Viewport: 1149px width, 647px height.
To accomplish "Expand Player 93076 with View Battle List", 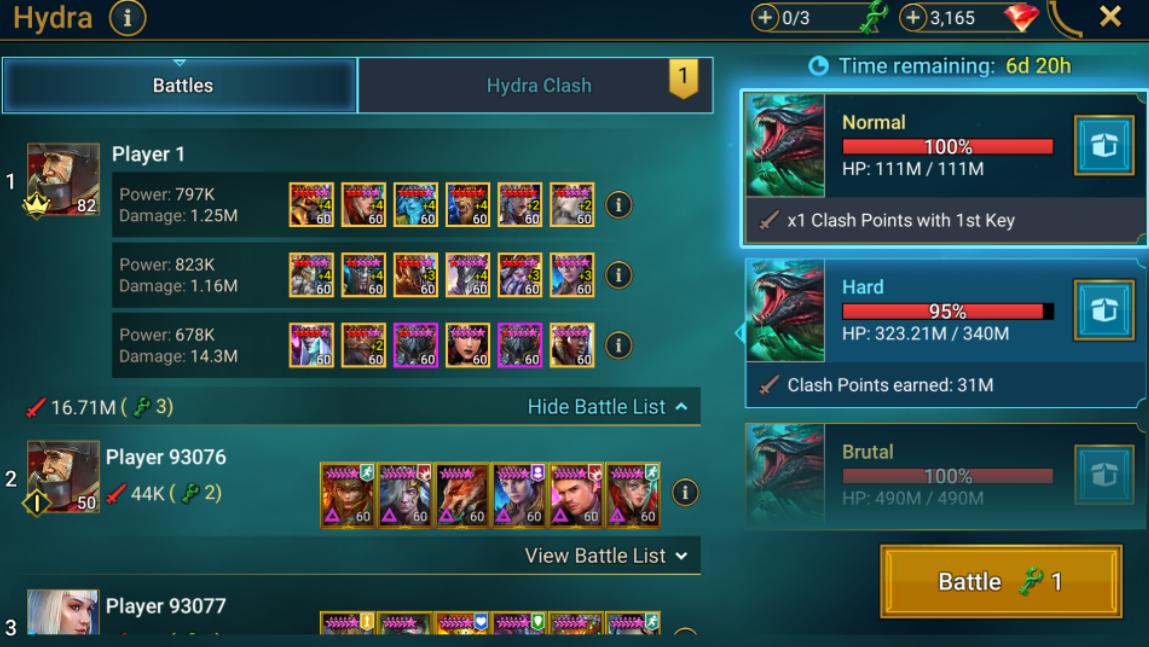I will pyautogui.click(x=606, y=556).
